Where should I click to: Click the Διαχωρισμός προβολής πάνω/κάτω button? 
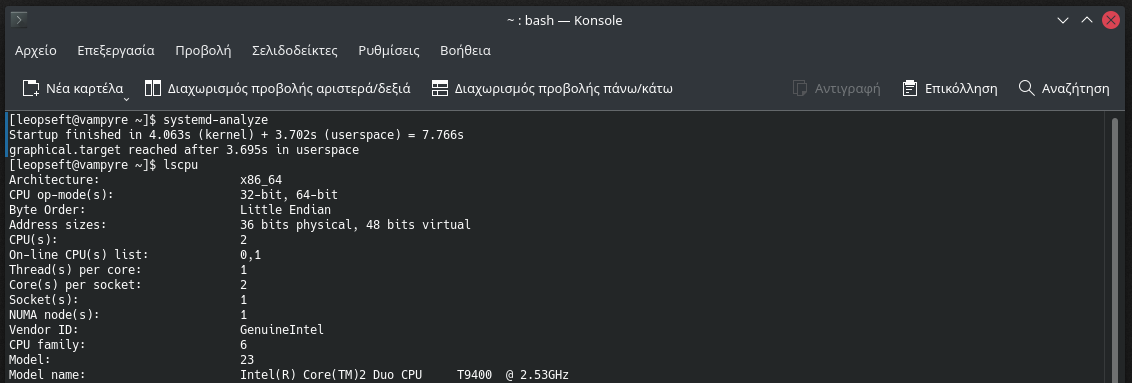pyautogui.click(x=552, y=89)
